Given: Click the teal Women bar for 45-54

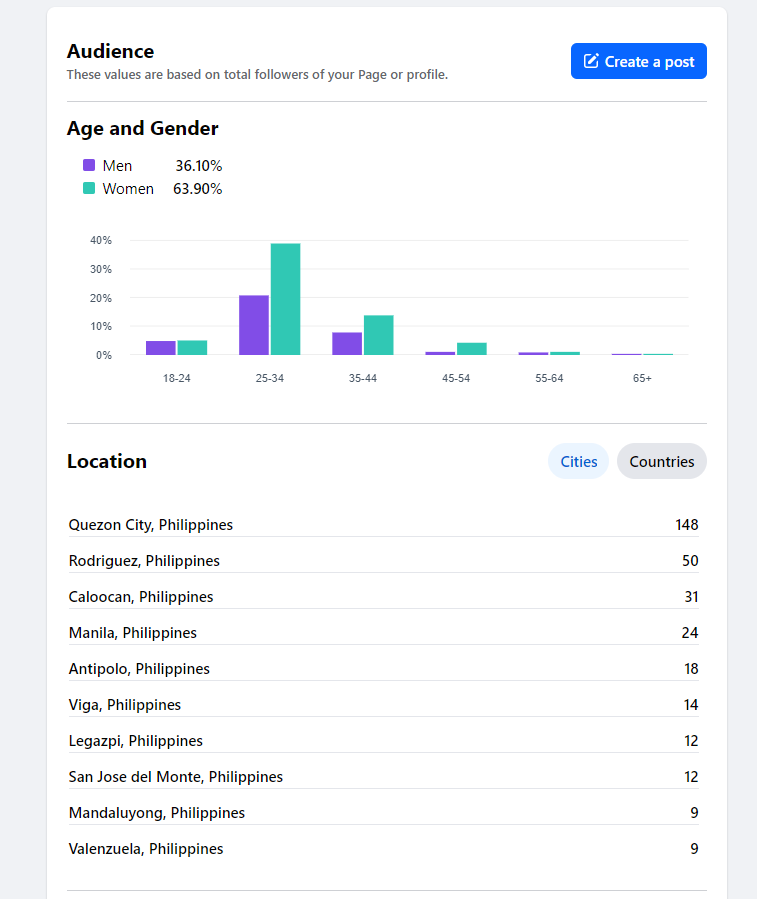Looking at the screenshot, I should tap(471, 349).
